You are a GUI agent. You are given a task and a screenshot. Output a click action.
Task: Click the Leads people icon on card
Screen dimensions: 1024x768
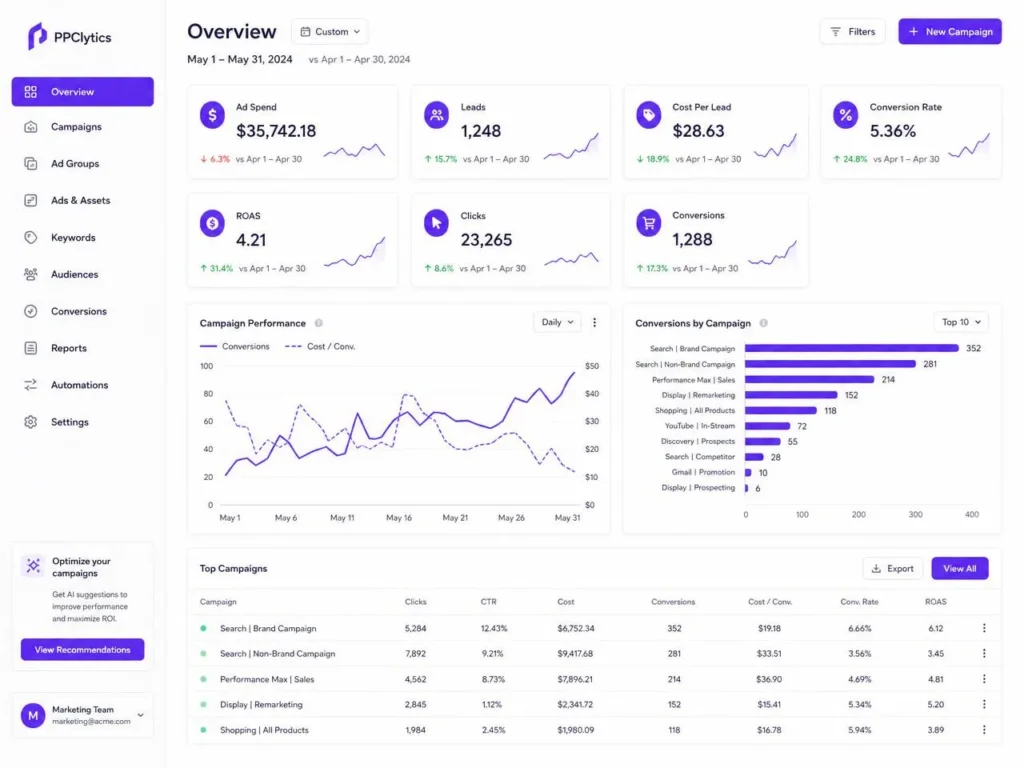436,115
